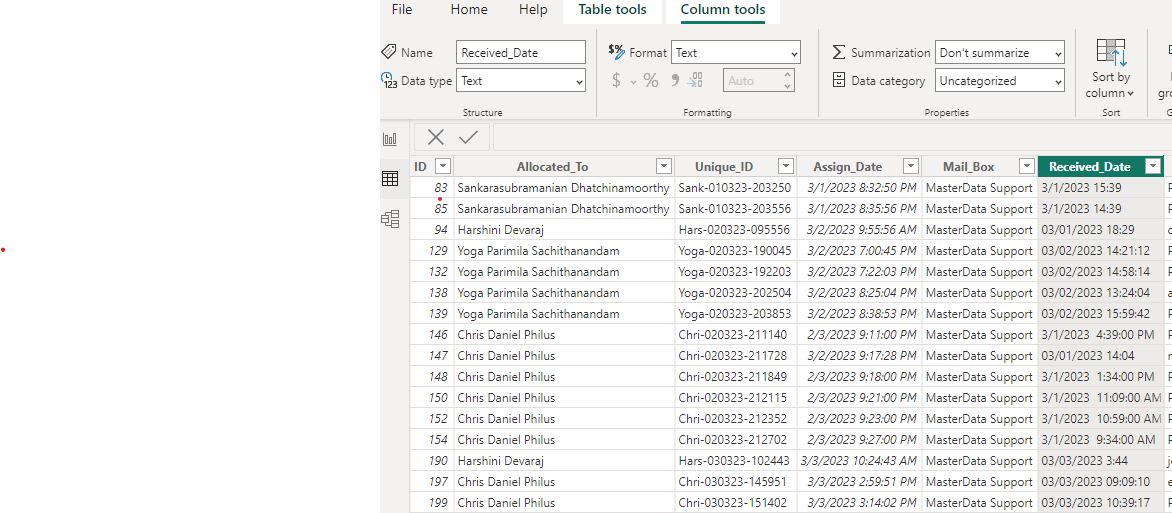The image size is (1172, 513).
Task: Select the Column tools tab
Action: (723, 10)
